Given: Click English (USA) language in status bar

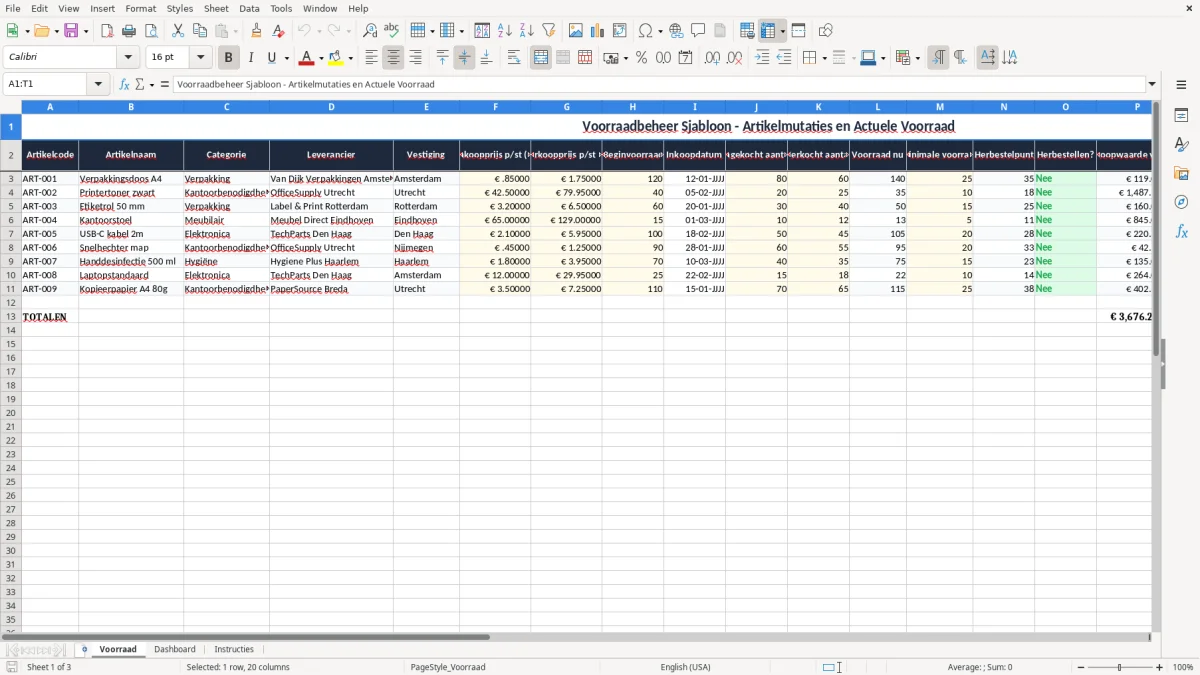Looking at the screenshot, I should (x=686, y=667).
